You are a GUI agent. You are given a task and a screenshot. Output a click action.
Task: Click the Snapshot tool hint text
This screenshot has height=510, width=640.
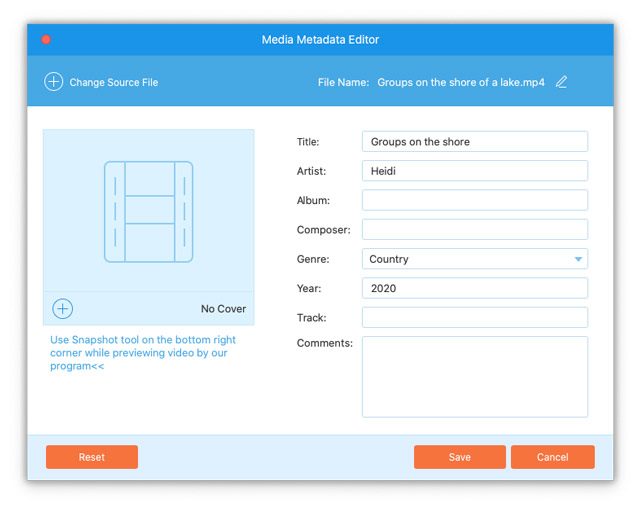point(143,353)
